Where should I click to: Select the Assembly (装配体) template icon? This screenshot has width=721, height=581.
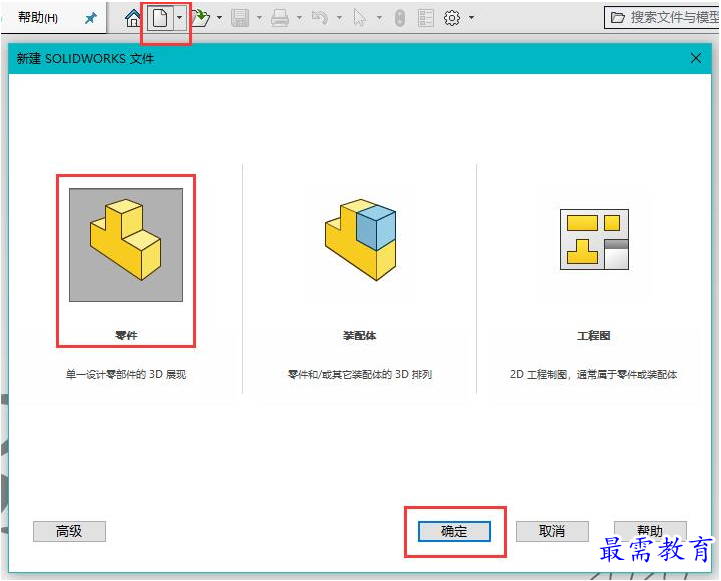point(360,239)
